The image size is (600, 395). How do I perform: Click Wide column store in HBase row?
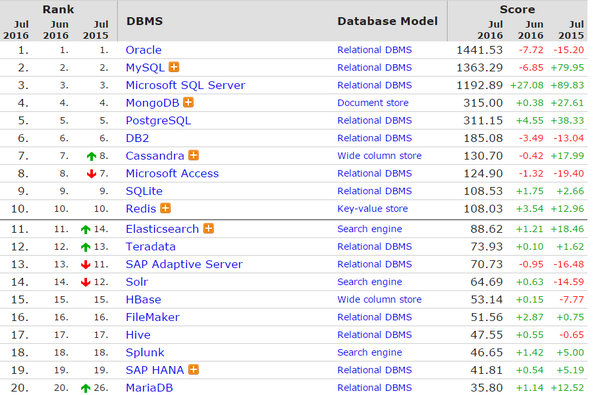(379, 299)
